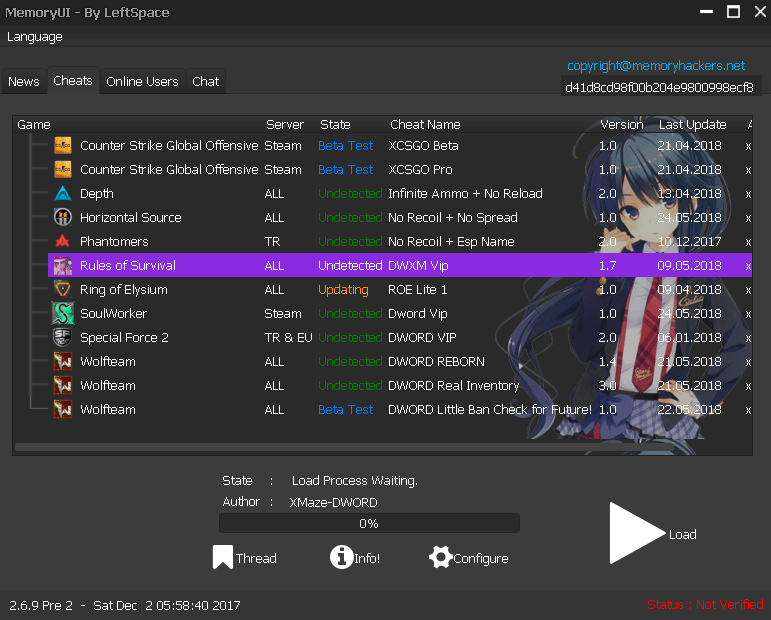Click the XCSGO Pro row game icon
The width and height of the screenshot is (771, 620).
click(x=62, y=170)
